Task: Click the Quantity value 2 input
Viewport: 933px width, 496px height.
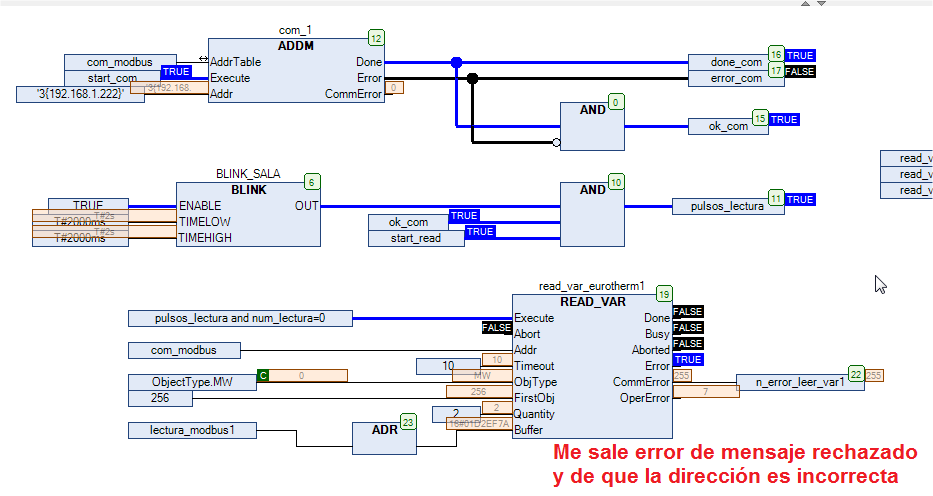Action: [456, 414]
